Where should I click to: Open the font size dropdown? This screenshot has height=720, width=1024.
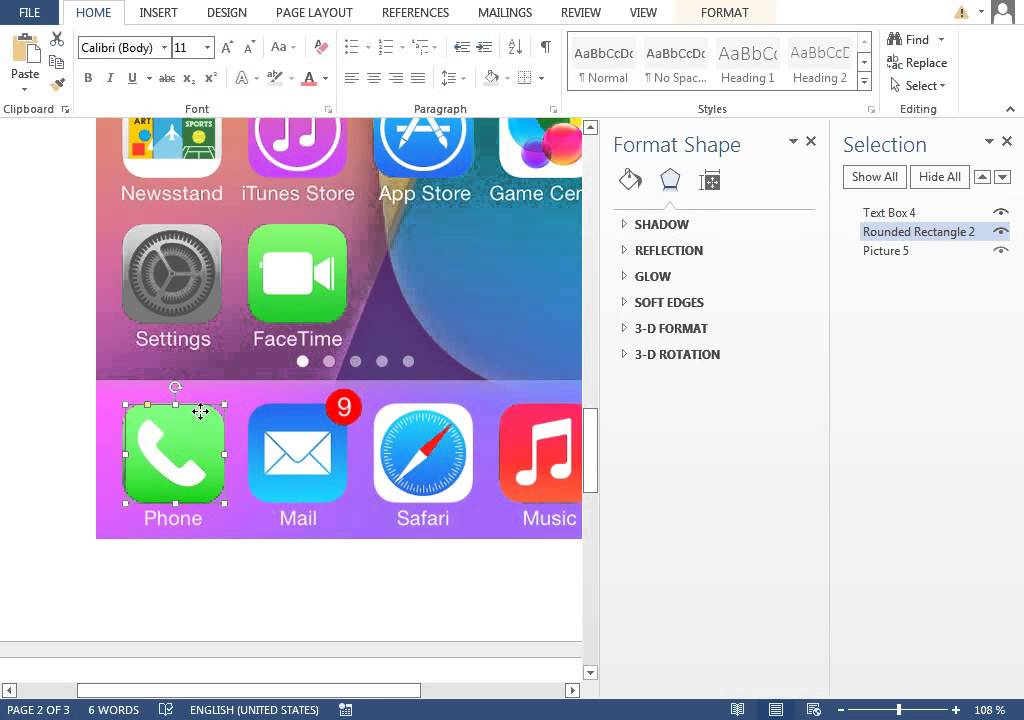tap(207, 47)
